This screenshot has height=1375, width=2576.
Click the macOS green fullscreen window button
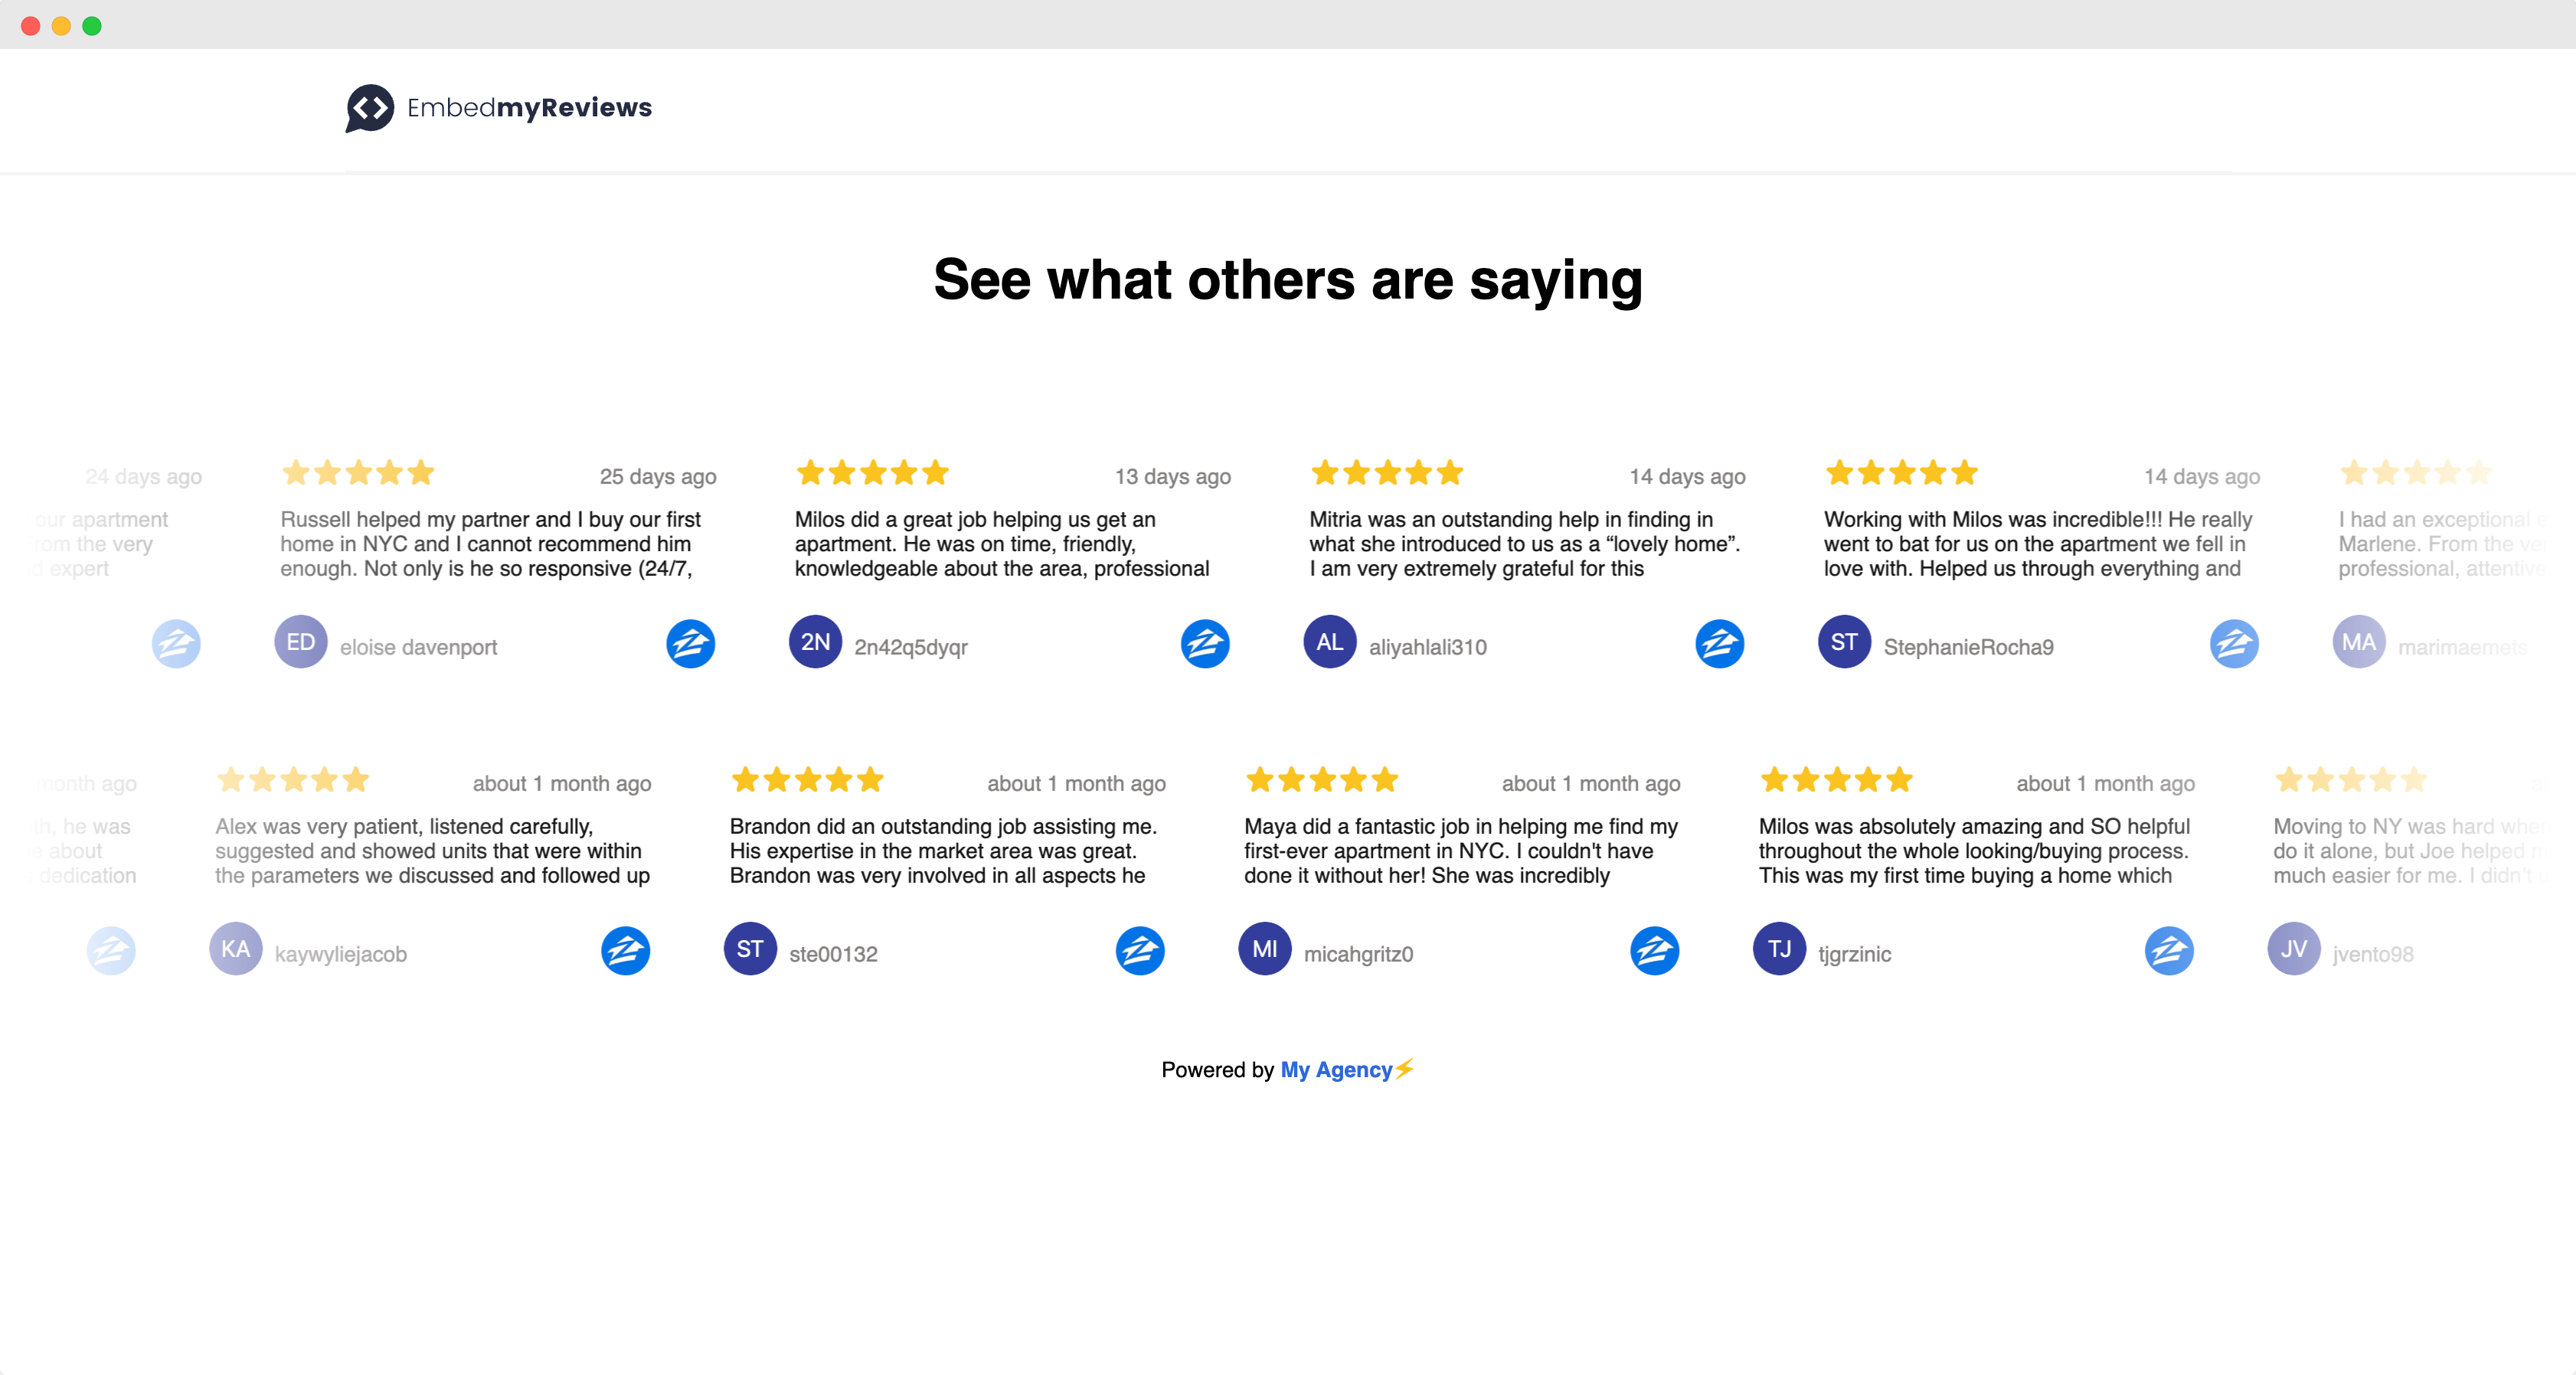pyautogui.click(x=92, y=26)
